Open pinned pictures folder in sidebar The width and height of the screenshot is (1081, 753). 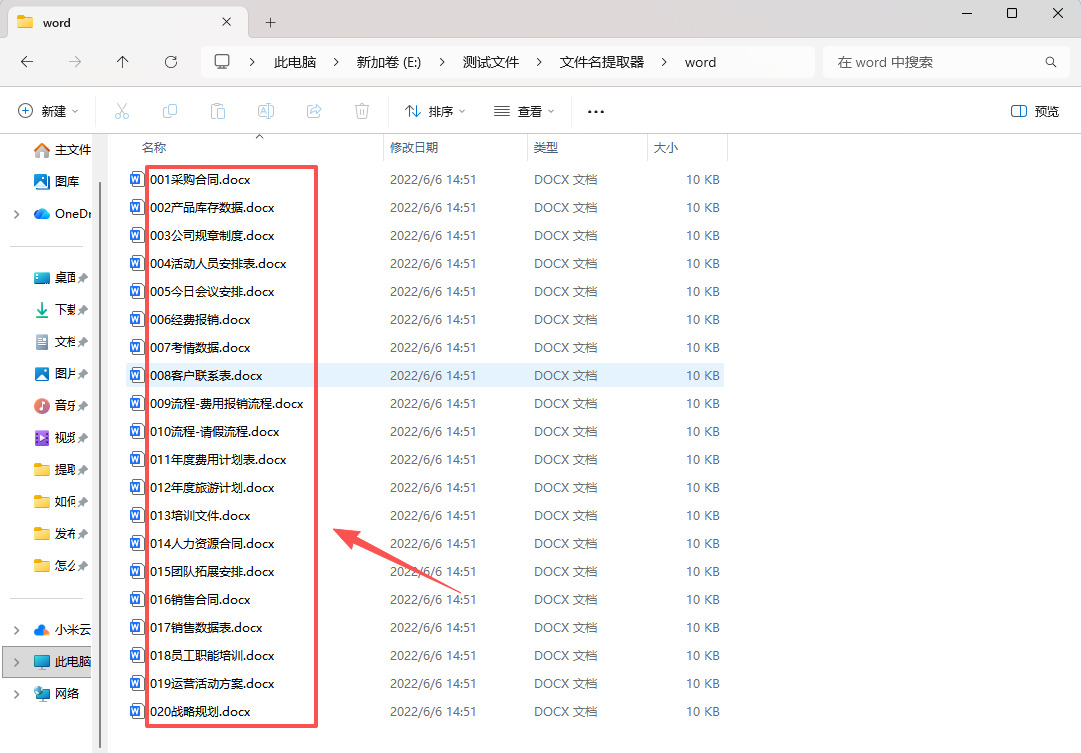61,373
